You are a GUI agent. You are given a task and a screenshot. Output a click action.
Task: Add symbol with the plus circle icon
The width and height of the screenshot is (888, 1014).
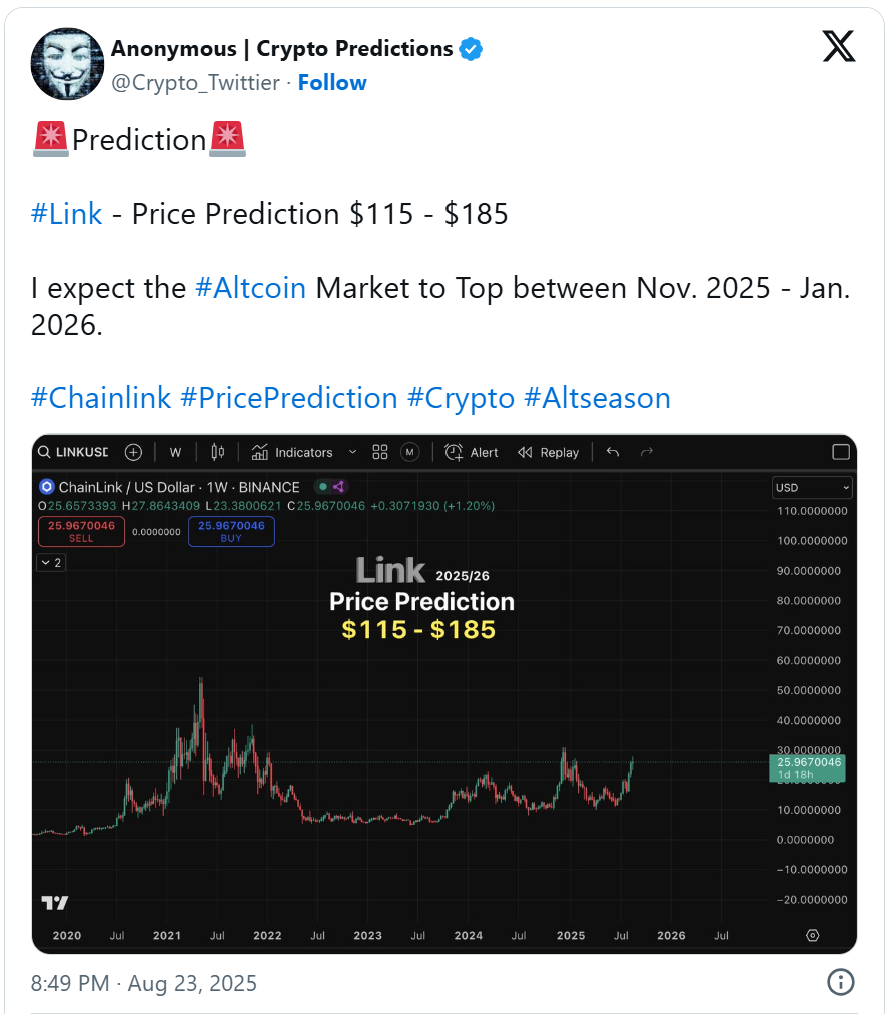(133, 452)
